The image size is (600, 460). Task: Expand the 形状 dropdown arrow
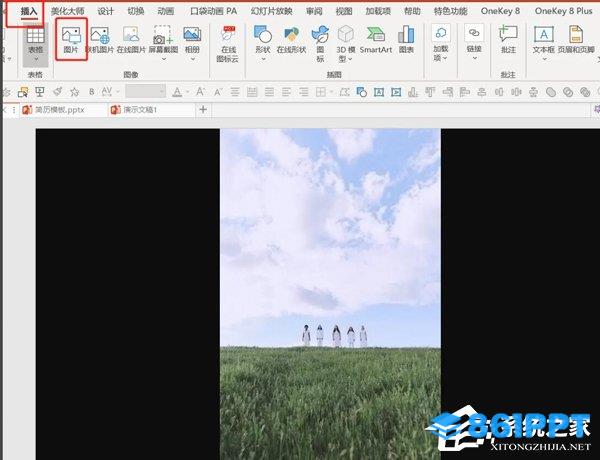[x=263, y=59]
